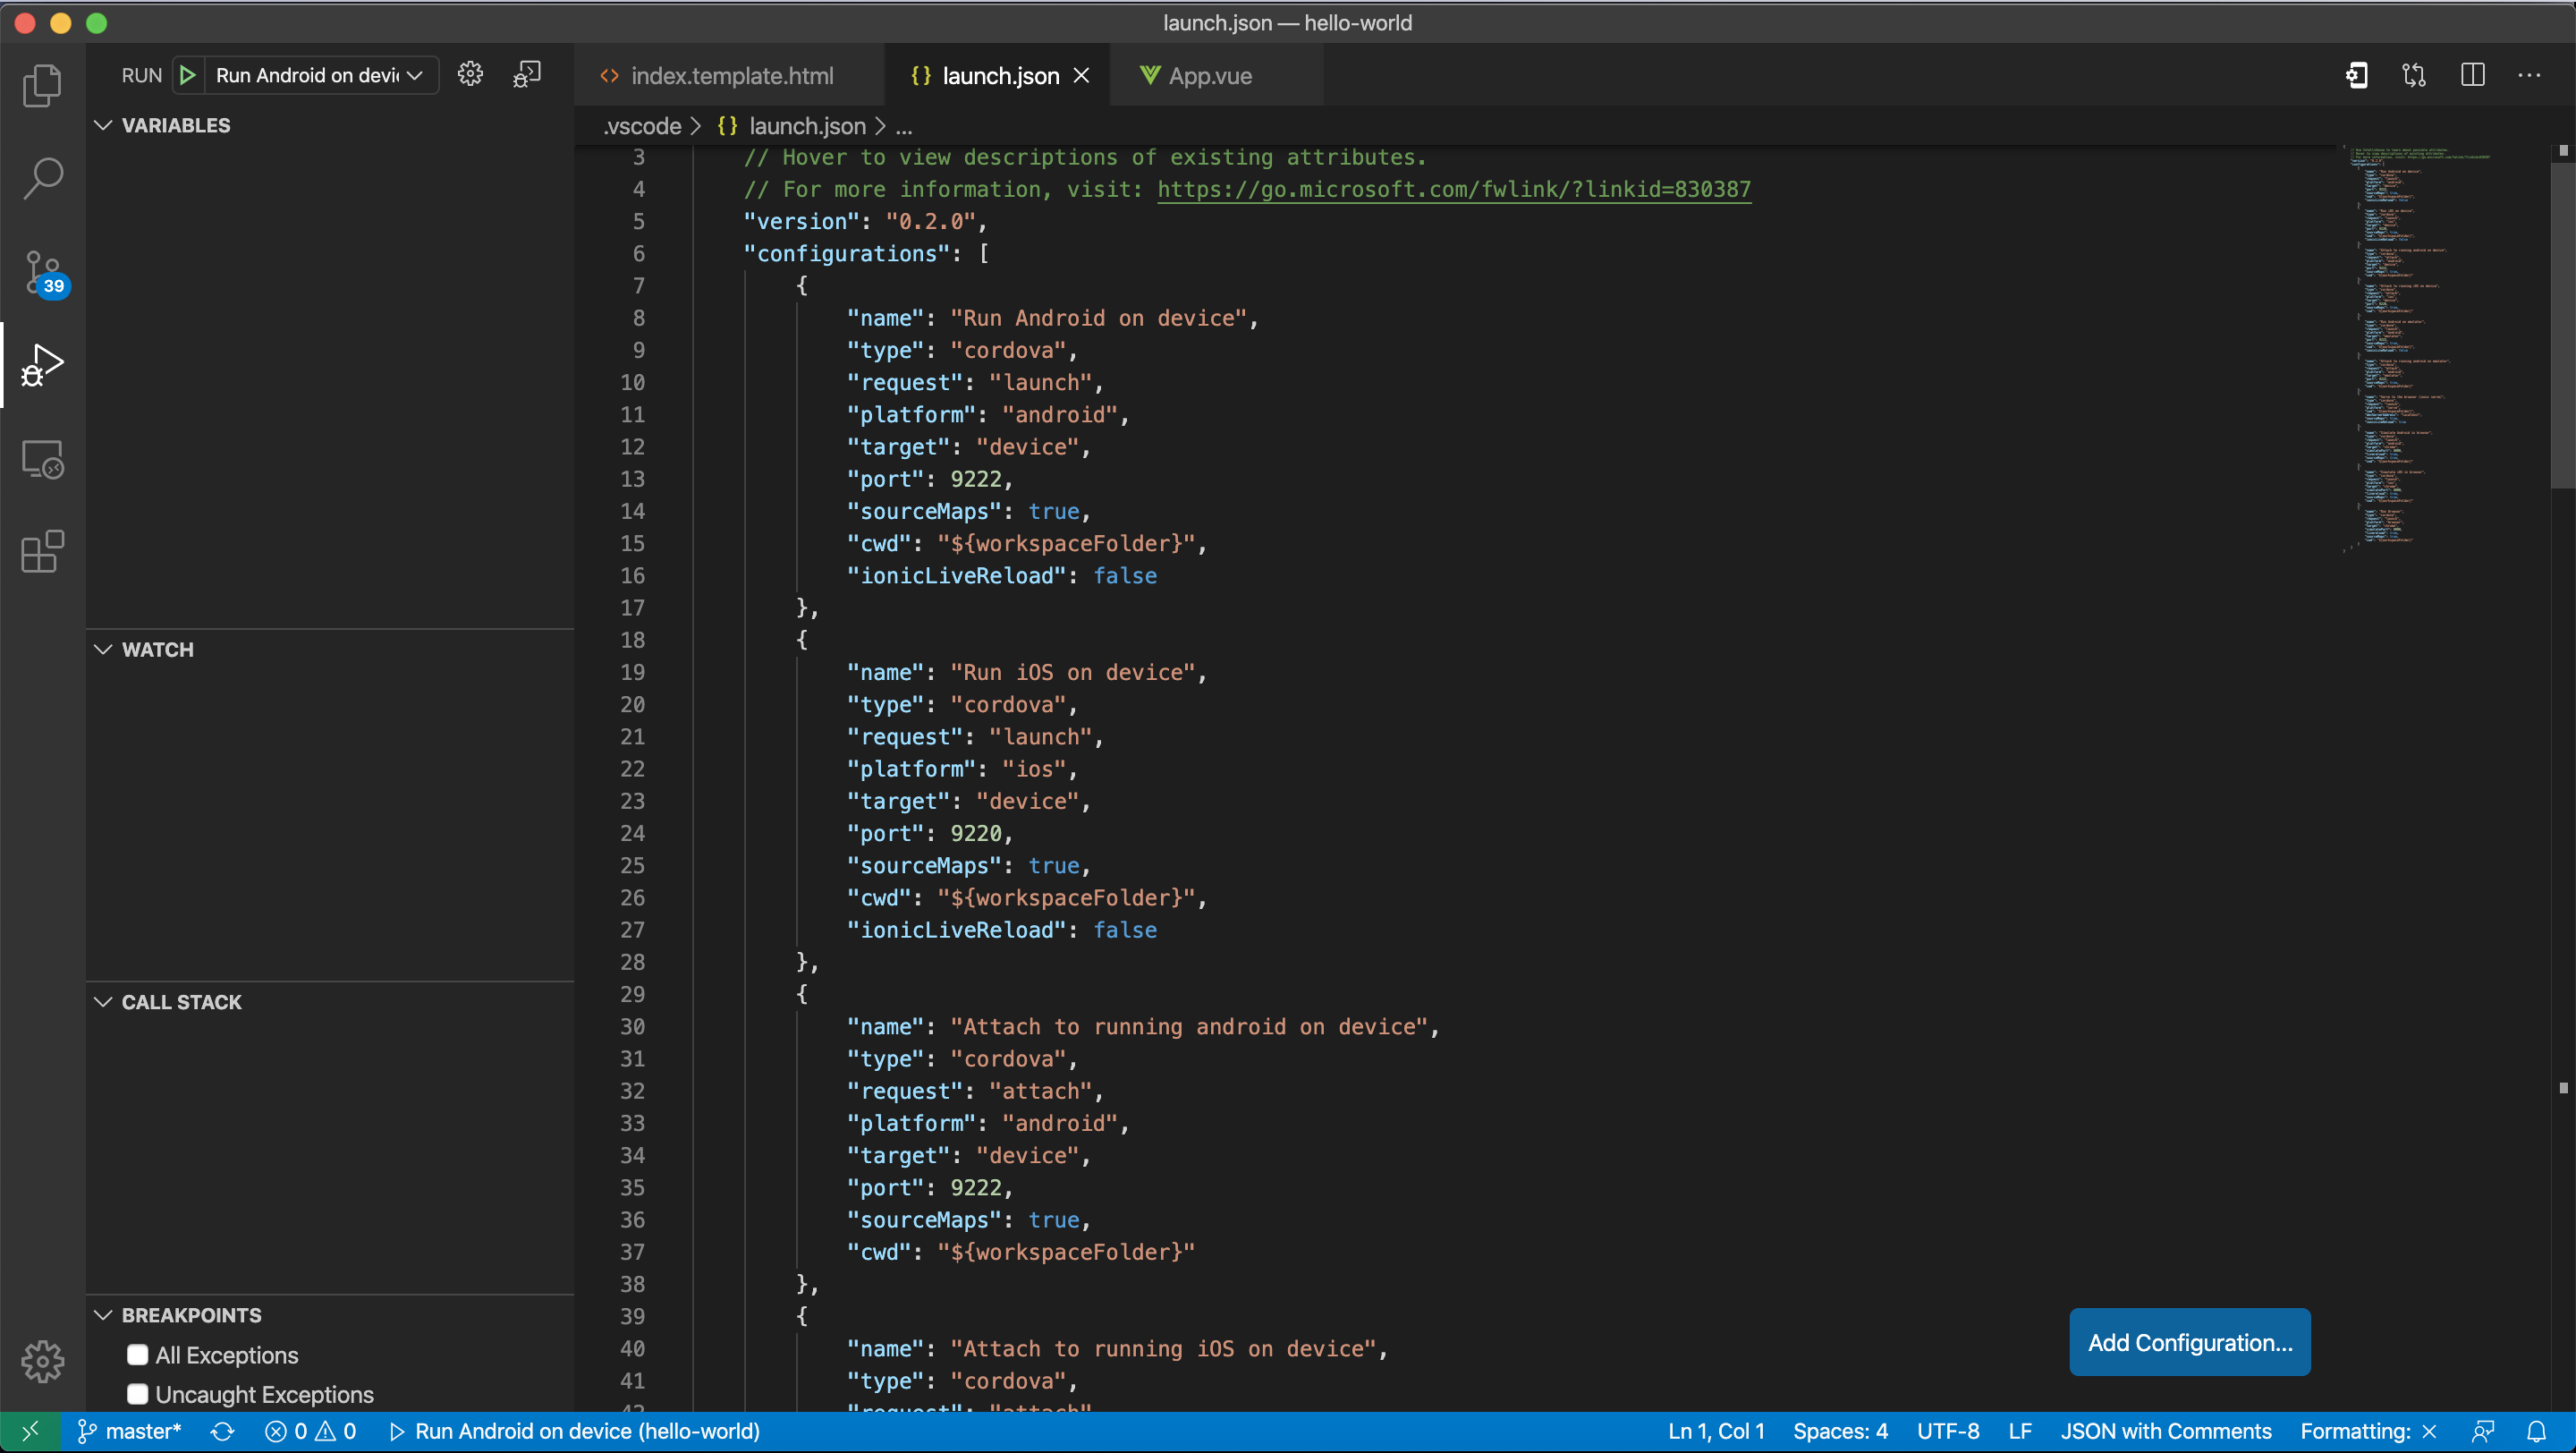Click the Manage gear icon
This screenshot has width=2576, height=1453.
coord(42,1360)
